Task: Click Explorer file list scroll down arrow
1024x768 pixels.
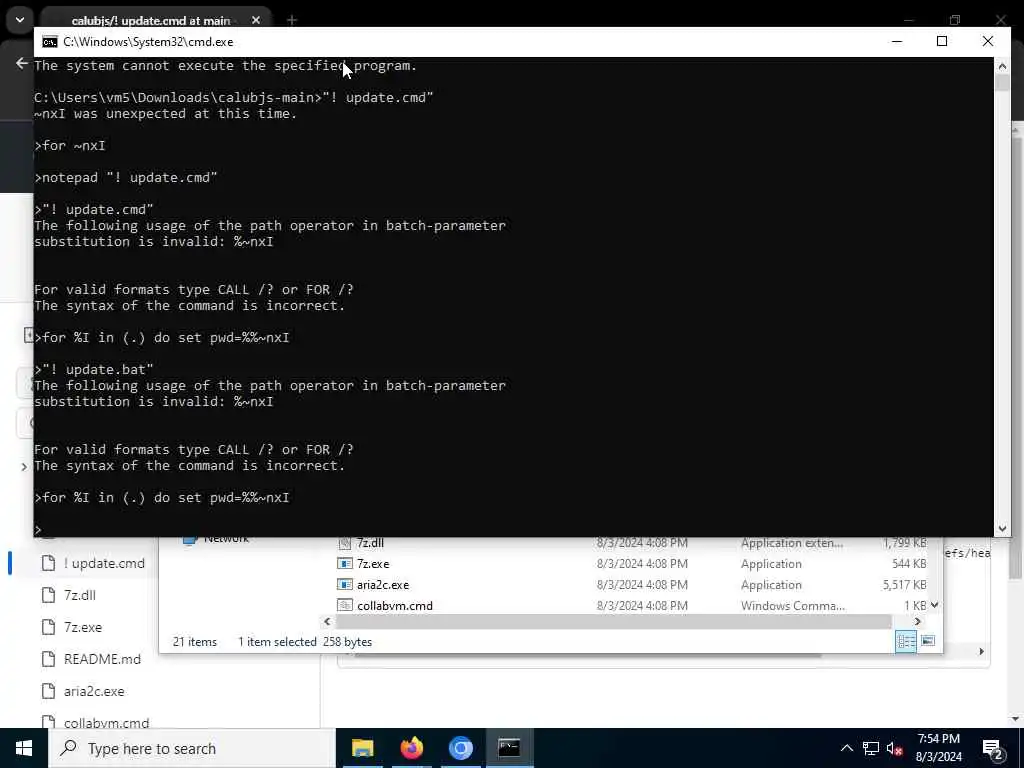Action: click(x=935, y=605)
